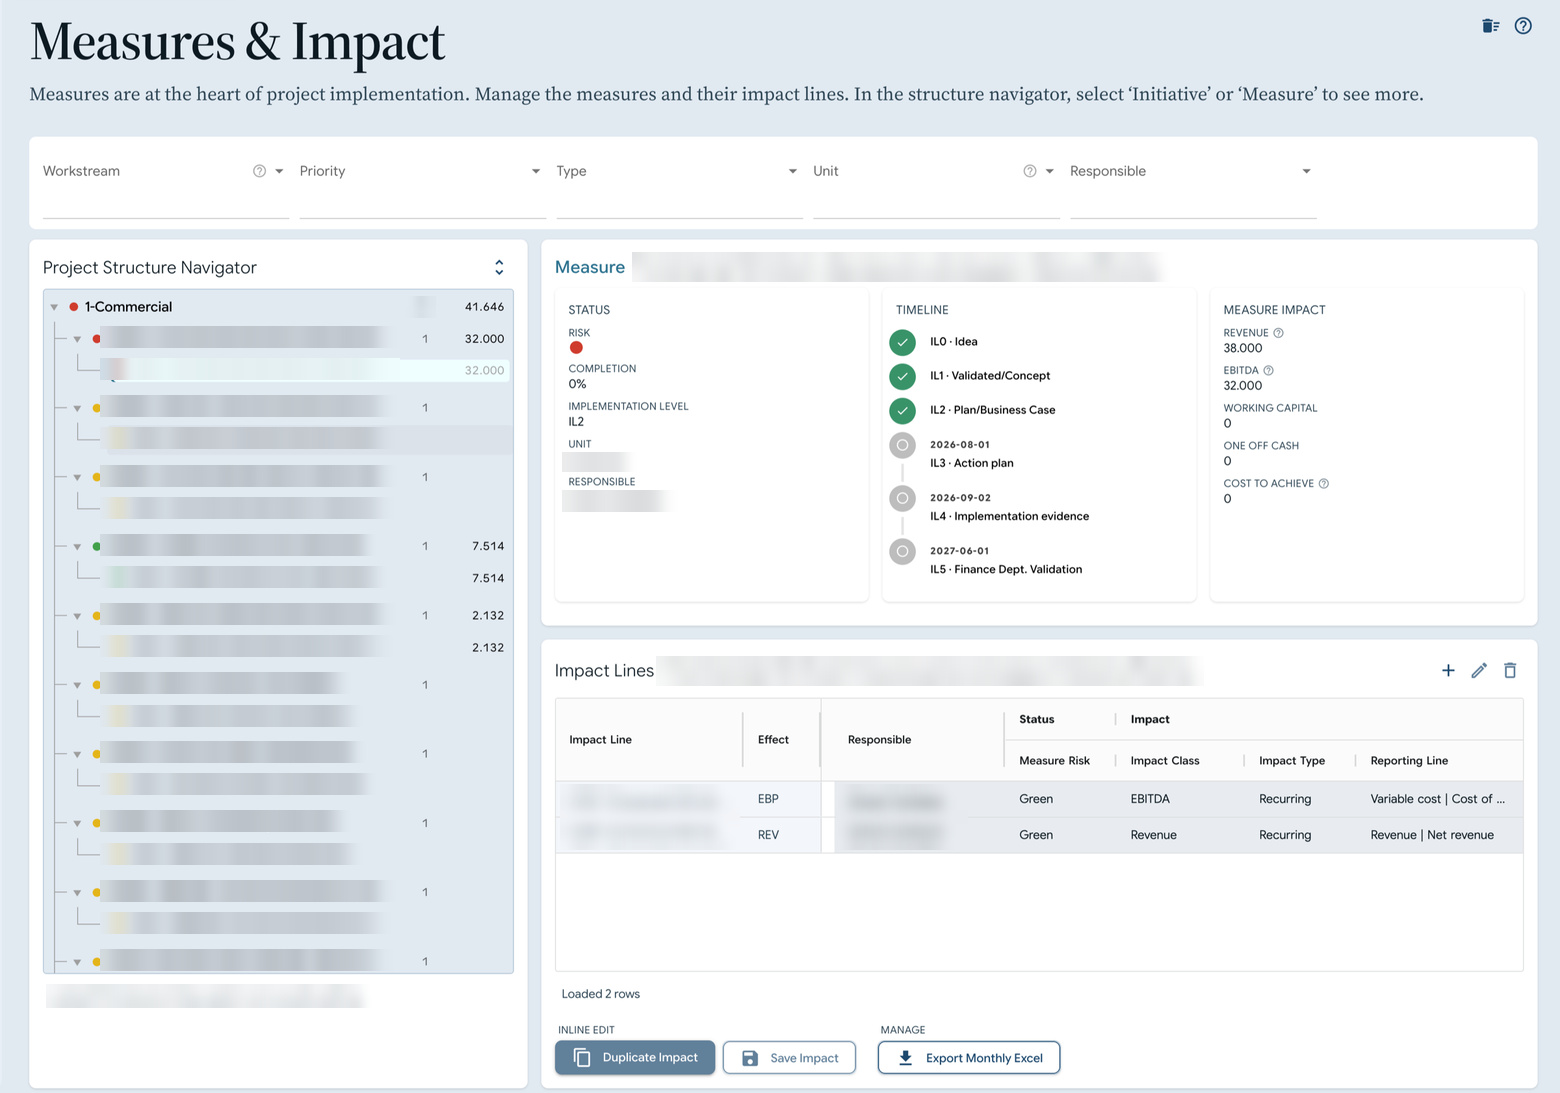Sort by Measure Risk column header

pyautogui.click(x=1054, y=761)
